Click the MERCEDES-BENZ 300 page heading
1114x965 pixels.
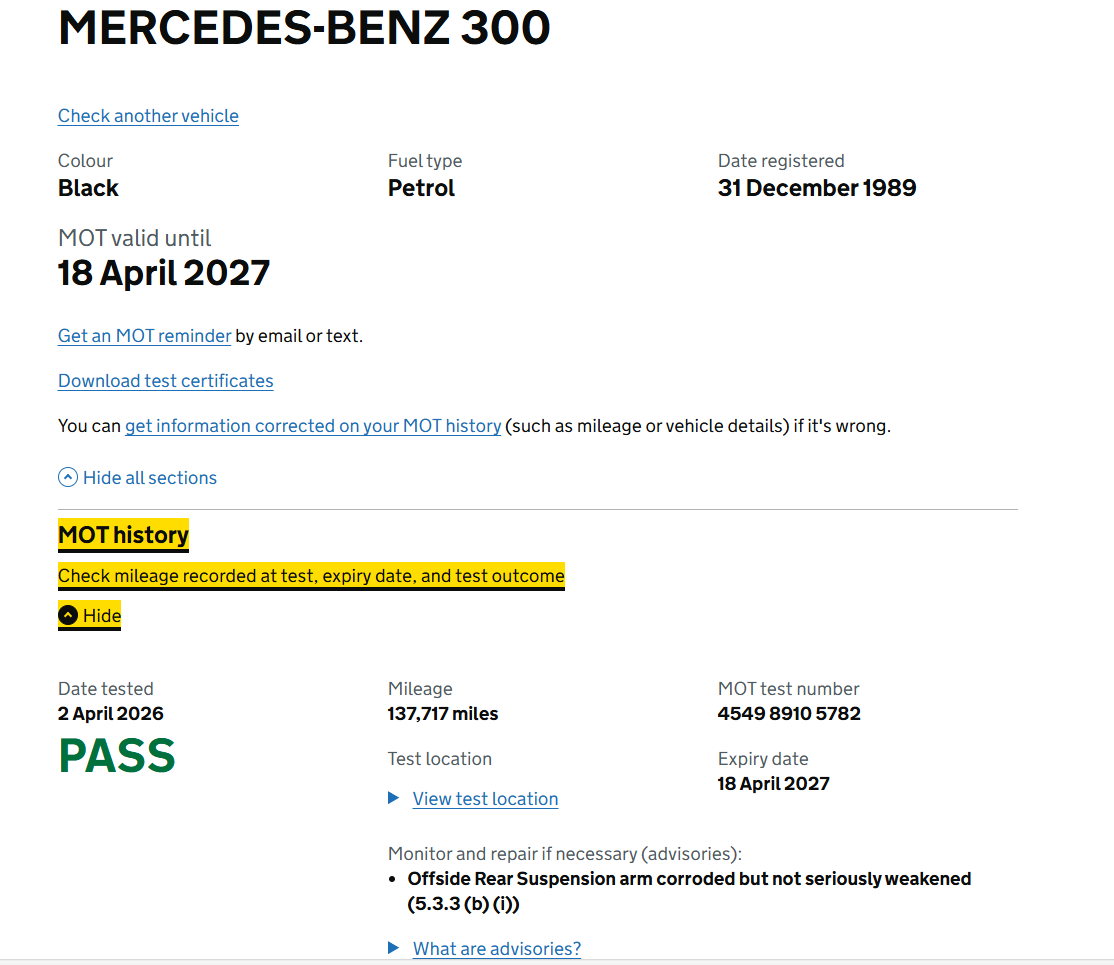(304, 28)
